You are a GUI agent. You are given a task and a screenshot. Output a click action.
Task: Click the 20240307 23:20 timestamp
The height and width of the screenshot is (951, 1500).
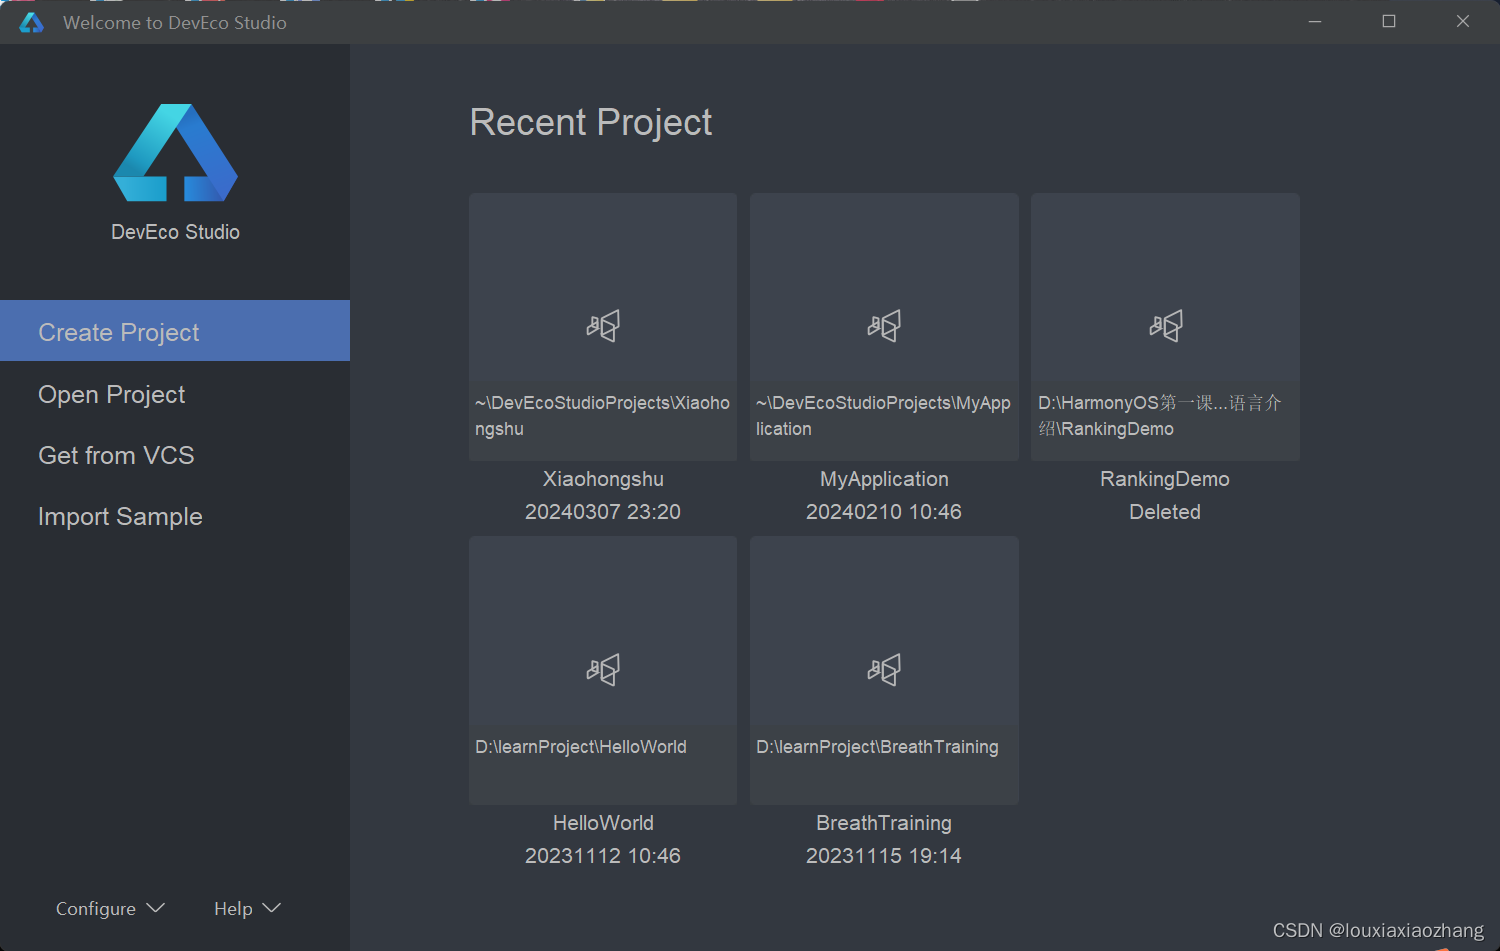pos(603,512)
